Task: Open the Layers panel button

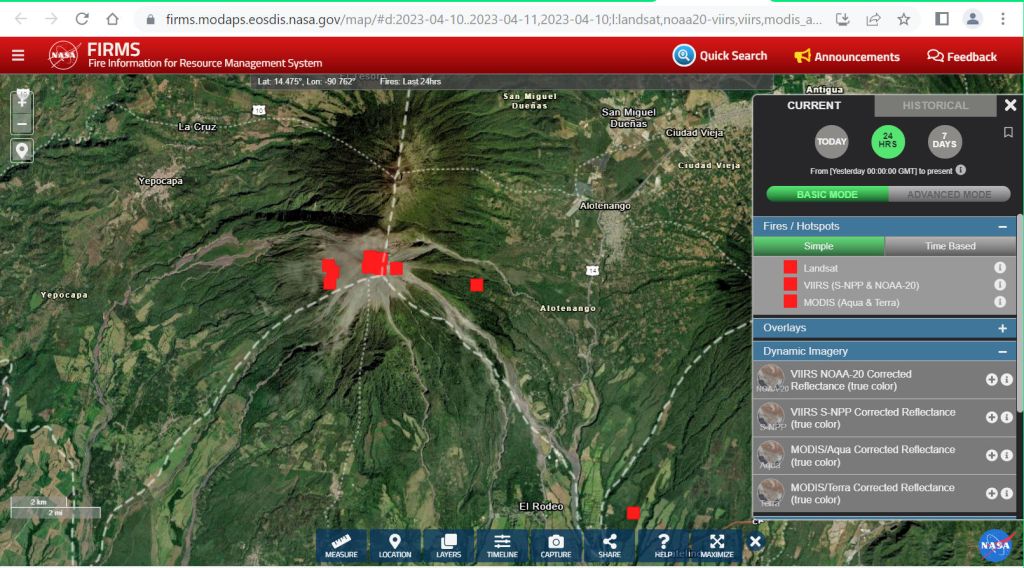Action: pyautogui.click(x=448, y=545)
